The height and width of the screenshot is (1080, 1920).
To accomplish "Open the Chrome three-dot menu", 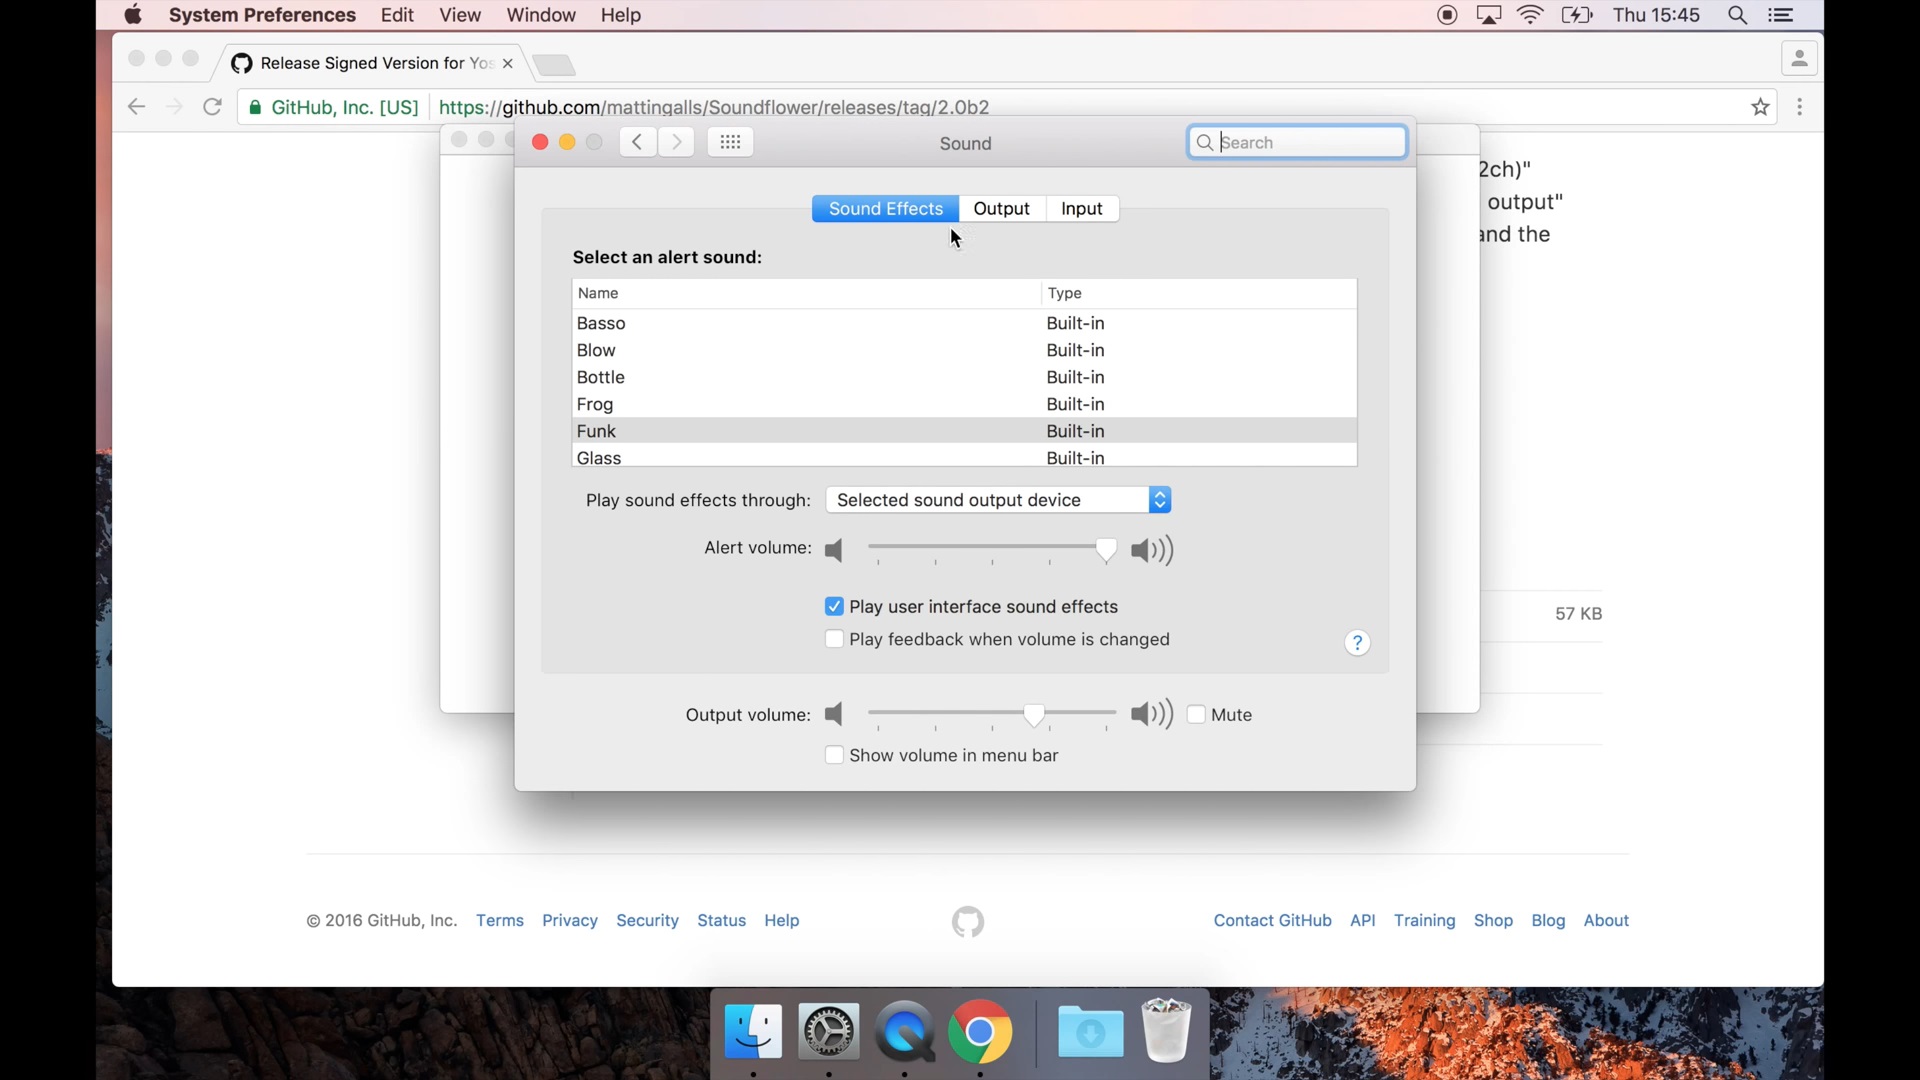I will [x=1800, y=107].
